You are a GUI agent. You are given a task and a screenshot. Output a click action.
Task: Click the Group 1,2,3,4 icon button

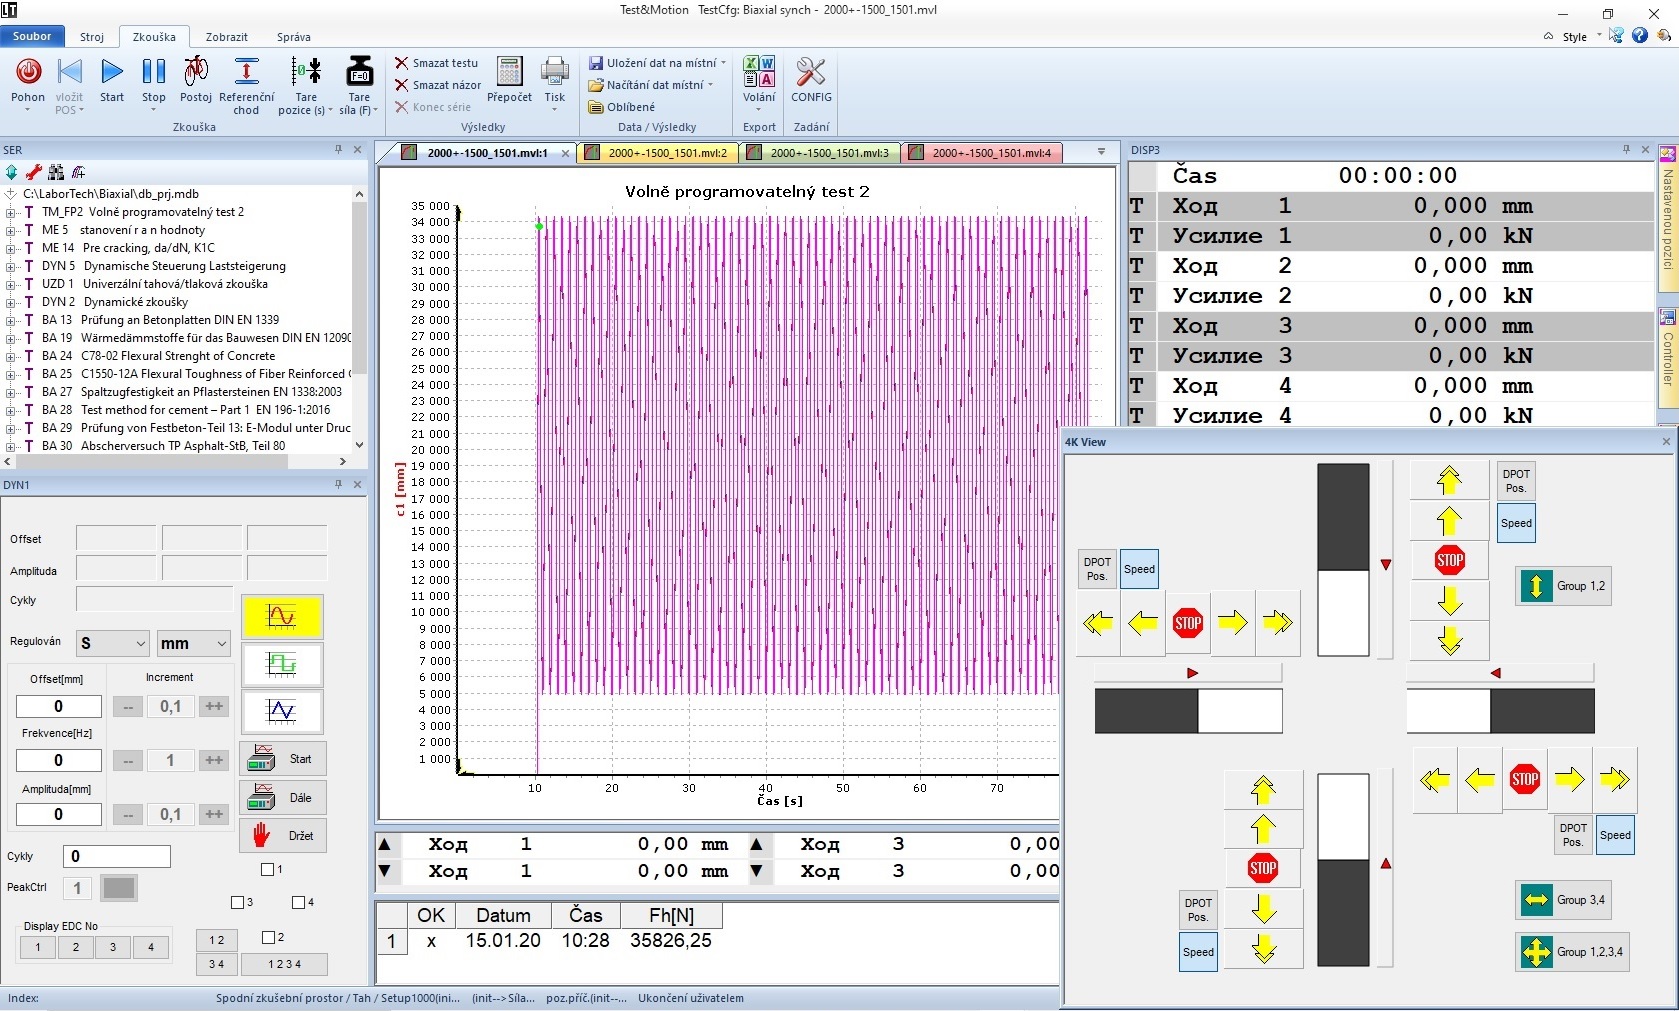tap(1536, 952)
